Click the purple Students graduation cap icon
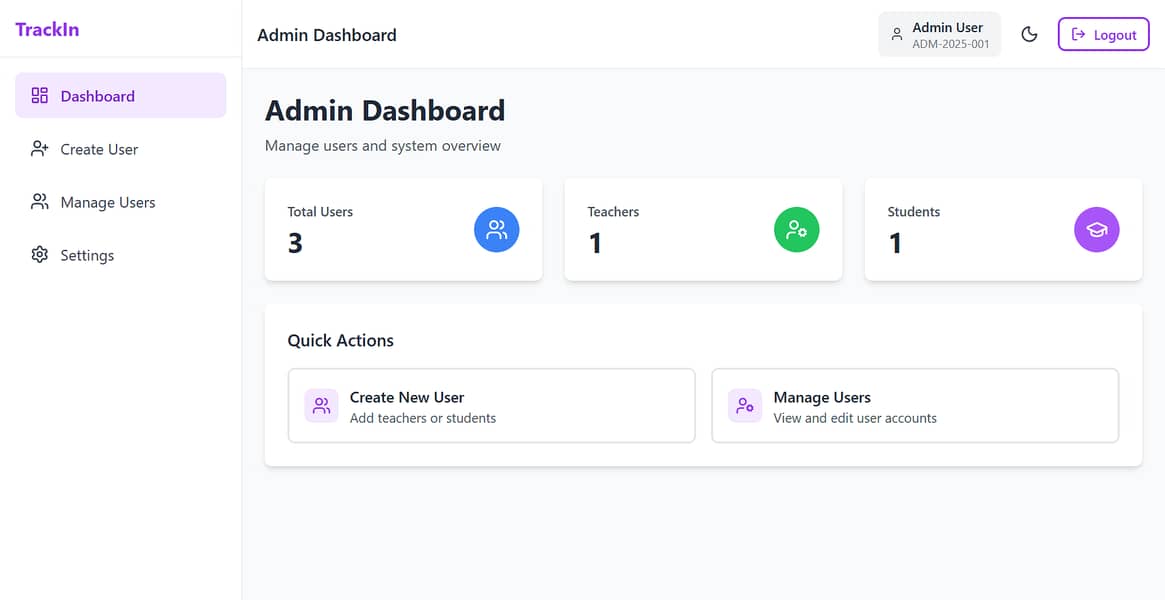1165x600 pixels. coord(1096,230)
